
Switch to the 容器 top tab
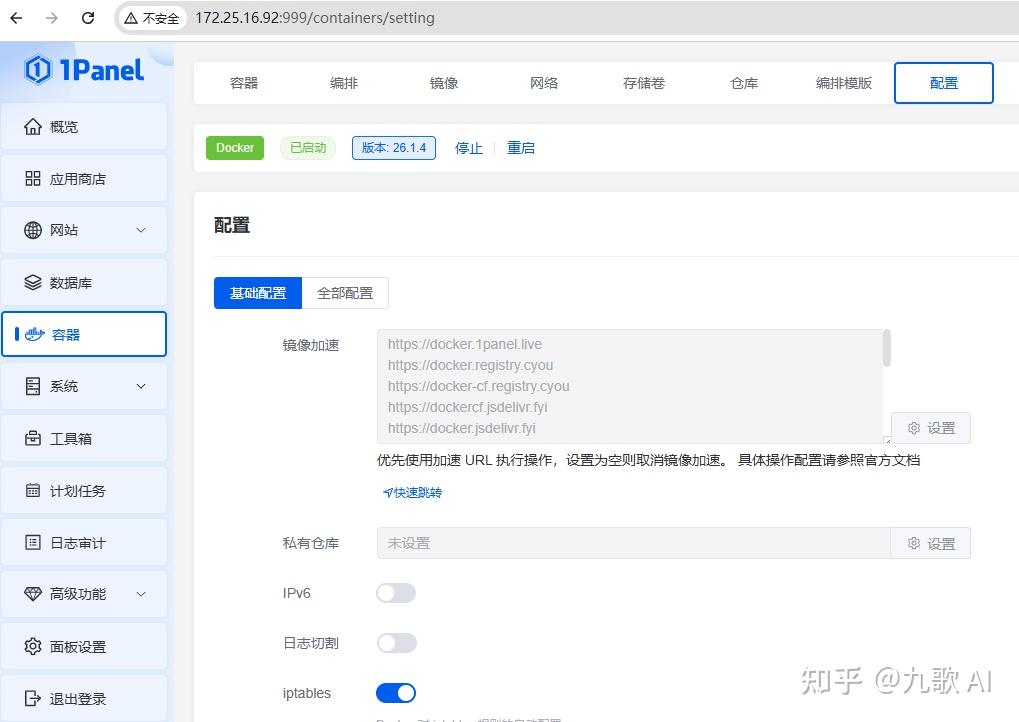(244, 83)
